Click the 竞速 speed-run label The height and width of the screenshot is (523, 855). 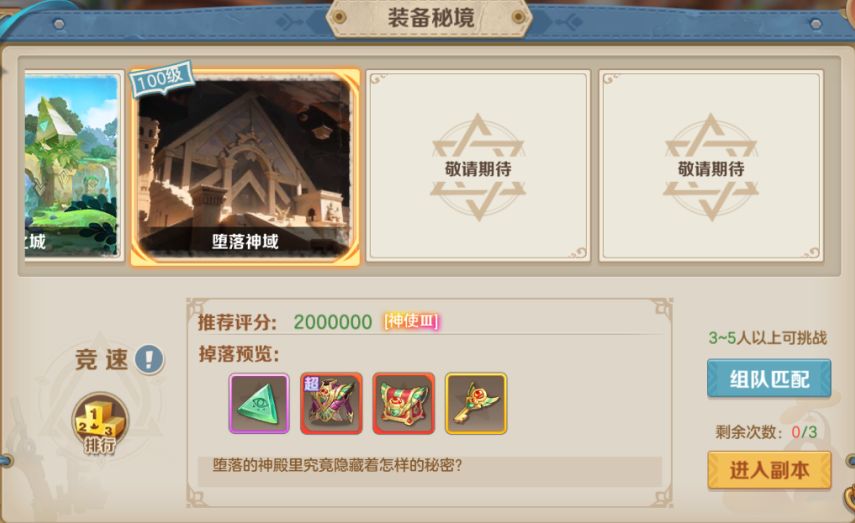102,359
